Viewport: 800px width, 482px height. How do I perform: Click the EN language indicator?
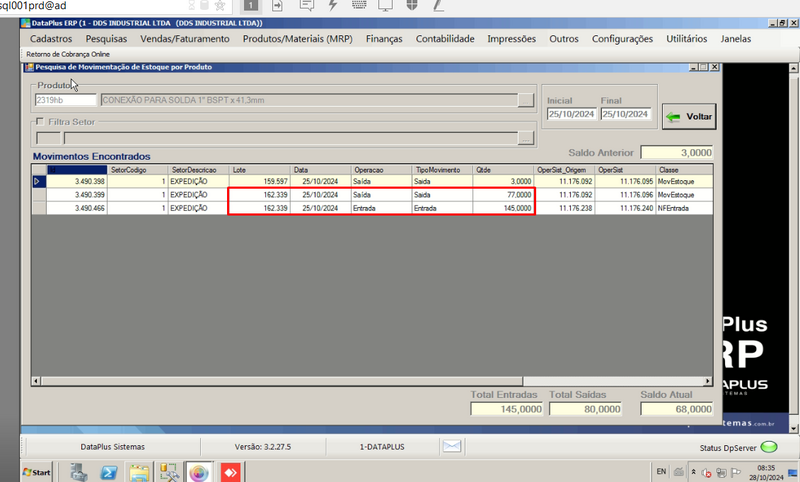661,471
